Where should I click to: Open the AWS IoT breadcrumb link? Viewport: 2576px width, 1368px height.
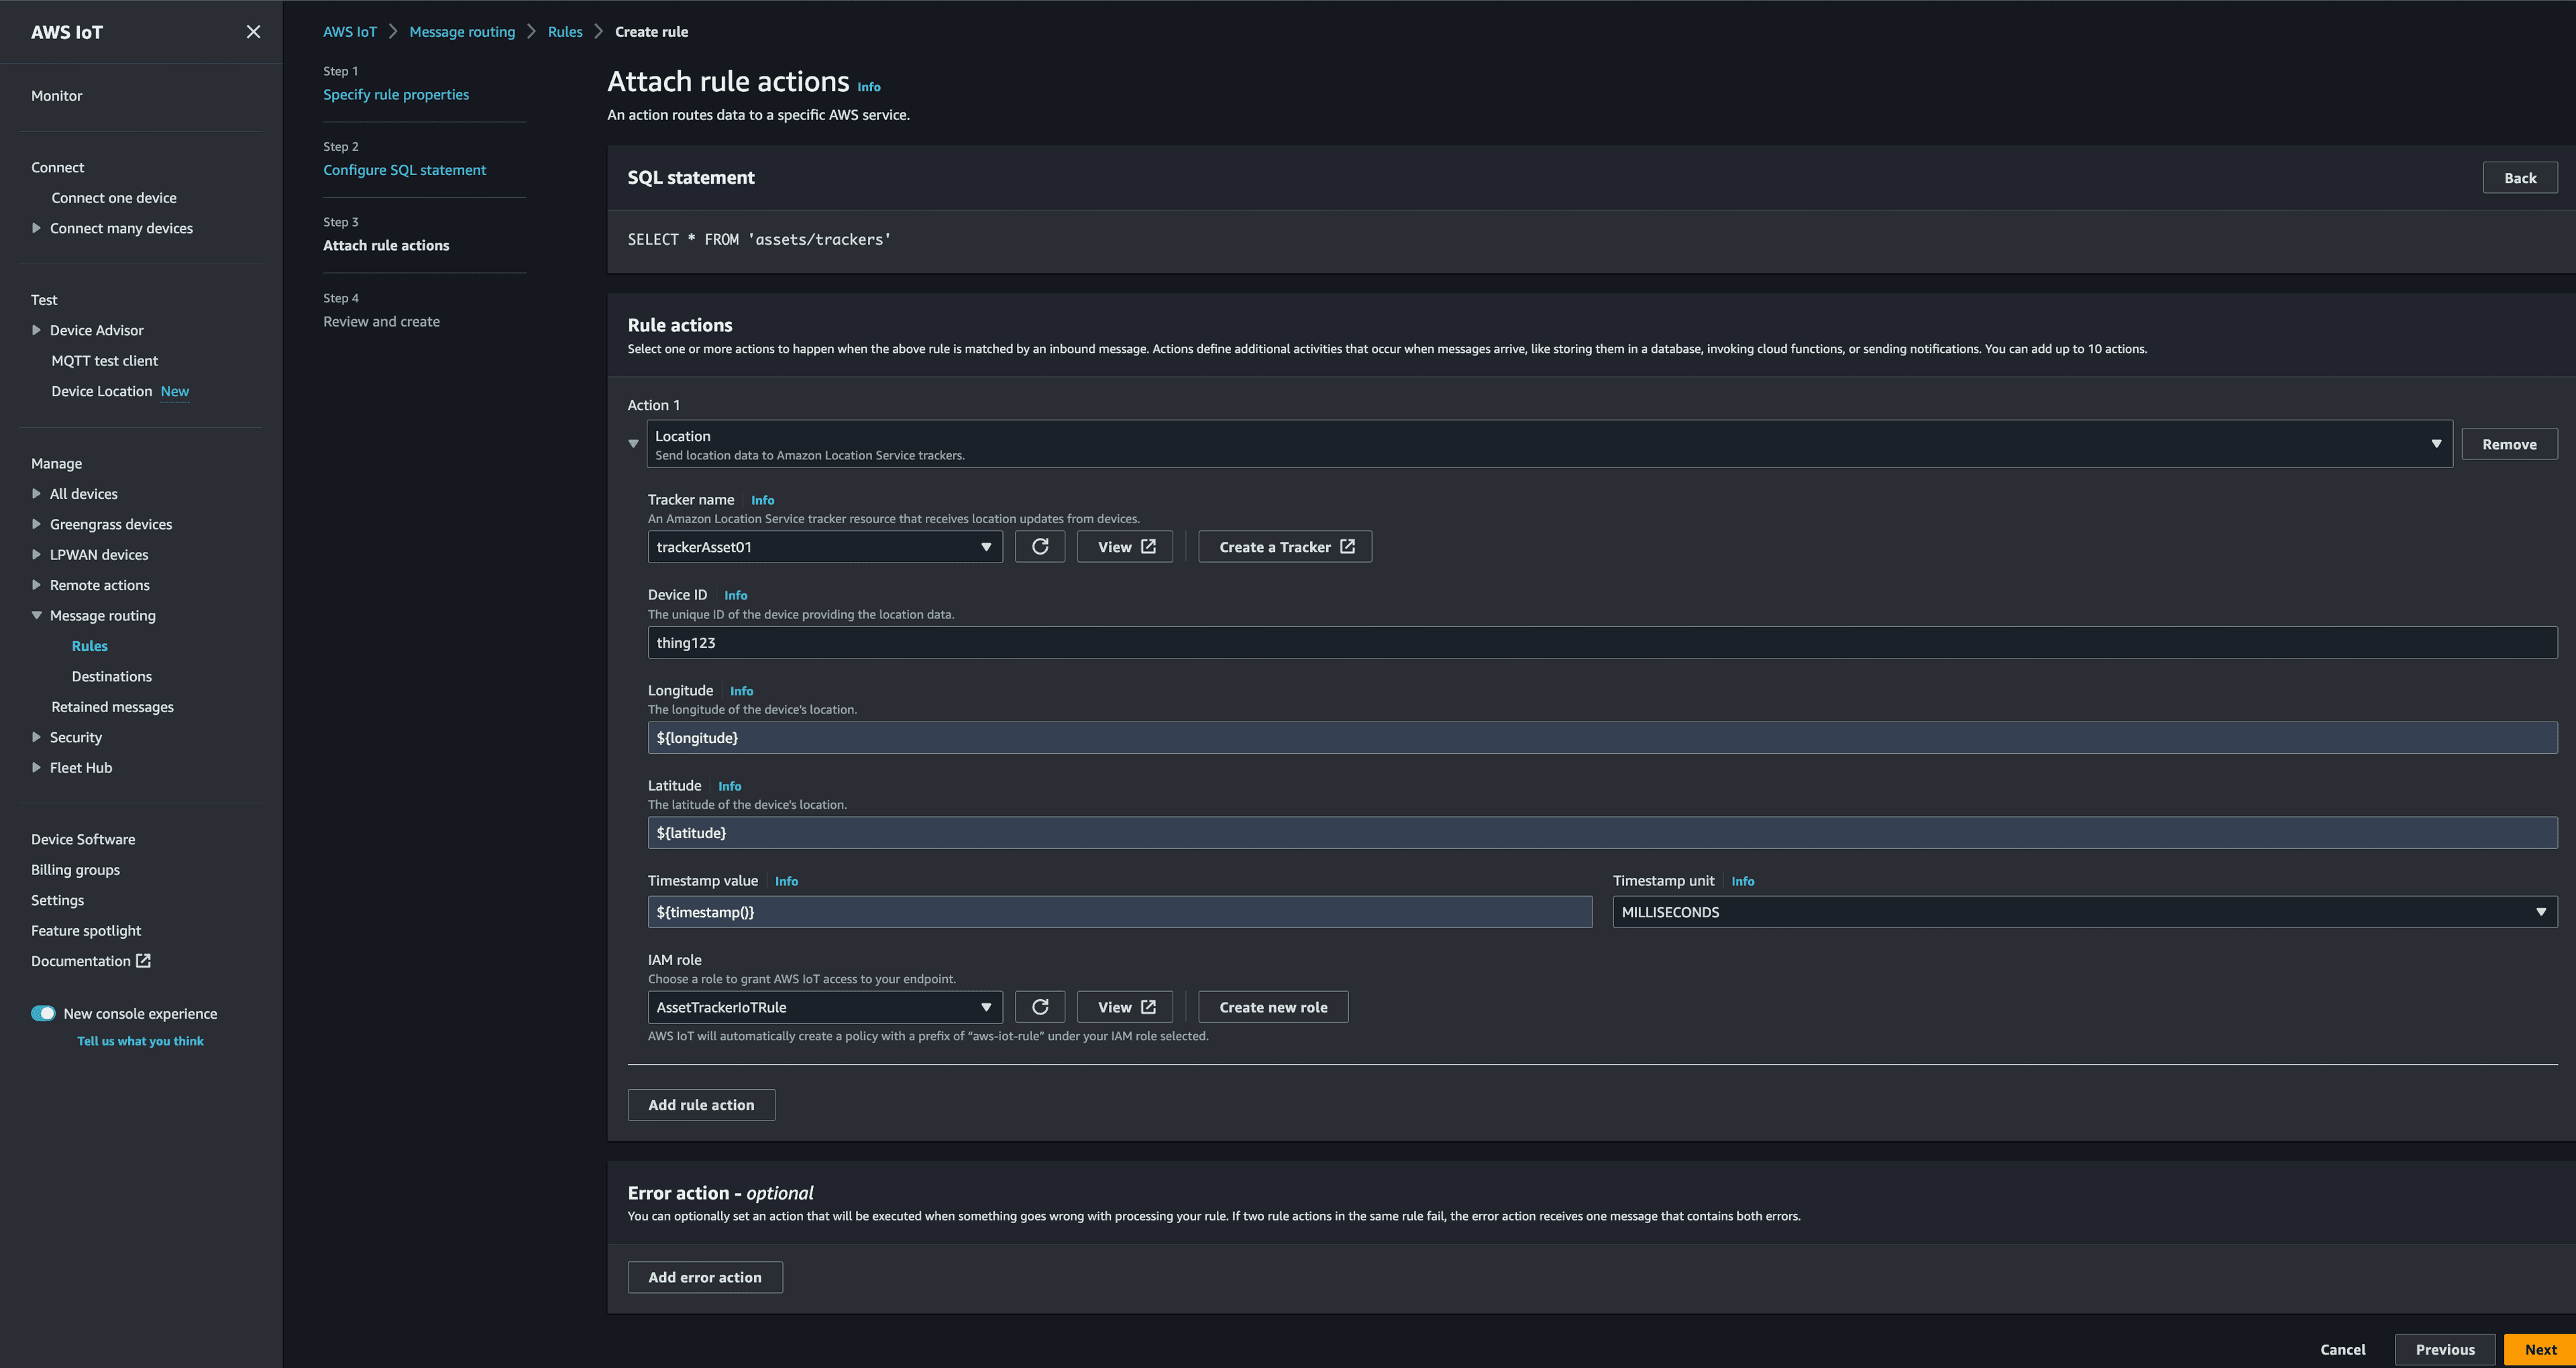350,32
